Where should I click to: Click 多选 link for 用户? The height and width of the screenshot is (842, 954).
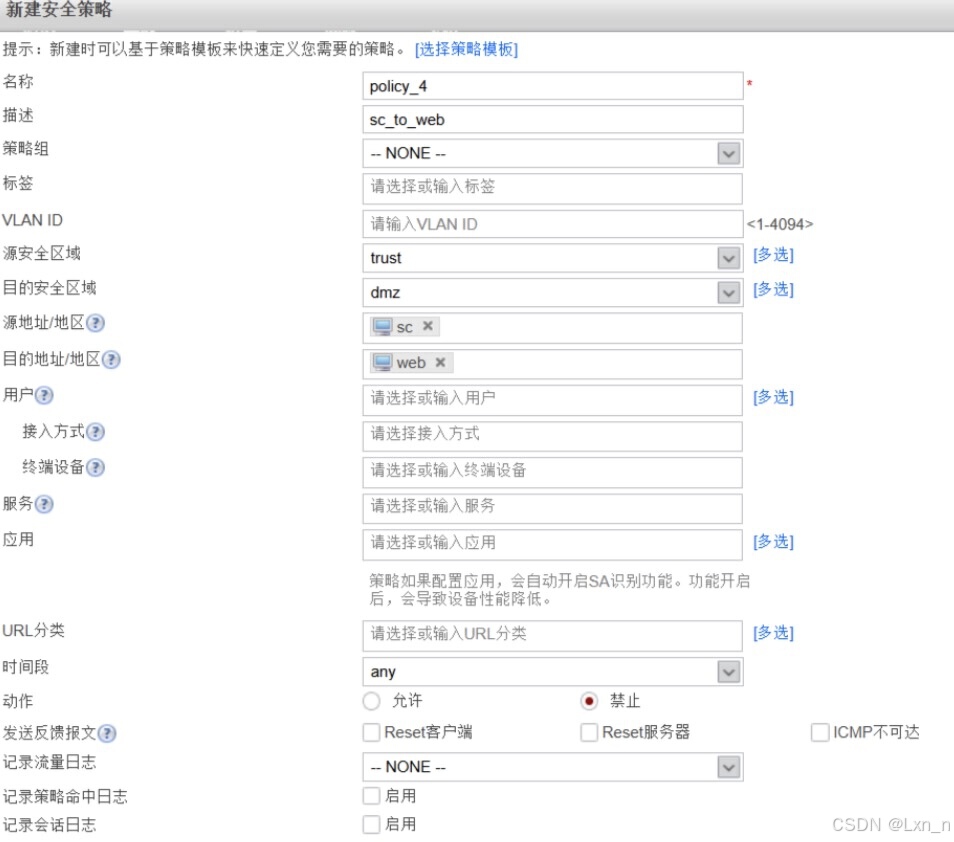click(773, 397)
